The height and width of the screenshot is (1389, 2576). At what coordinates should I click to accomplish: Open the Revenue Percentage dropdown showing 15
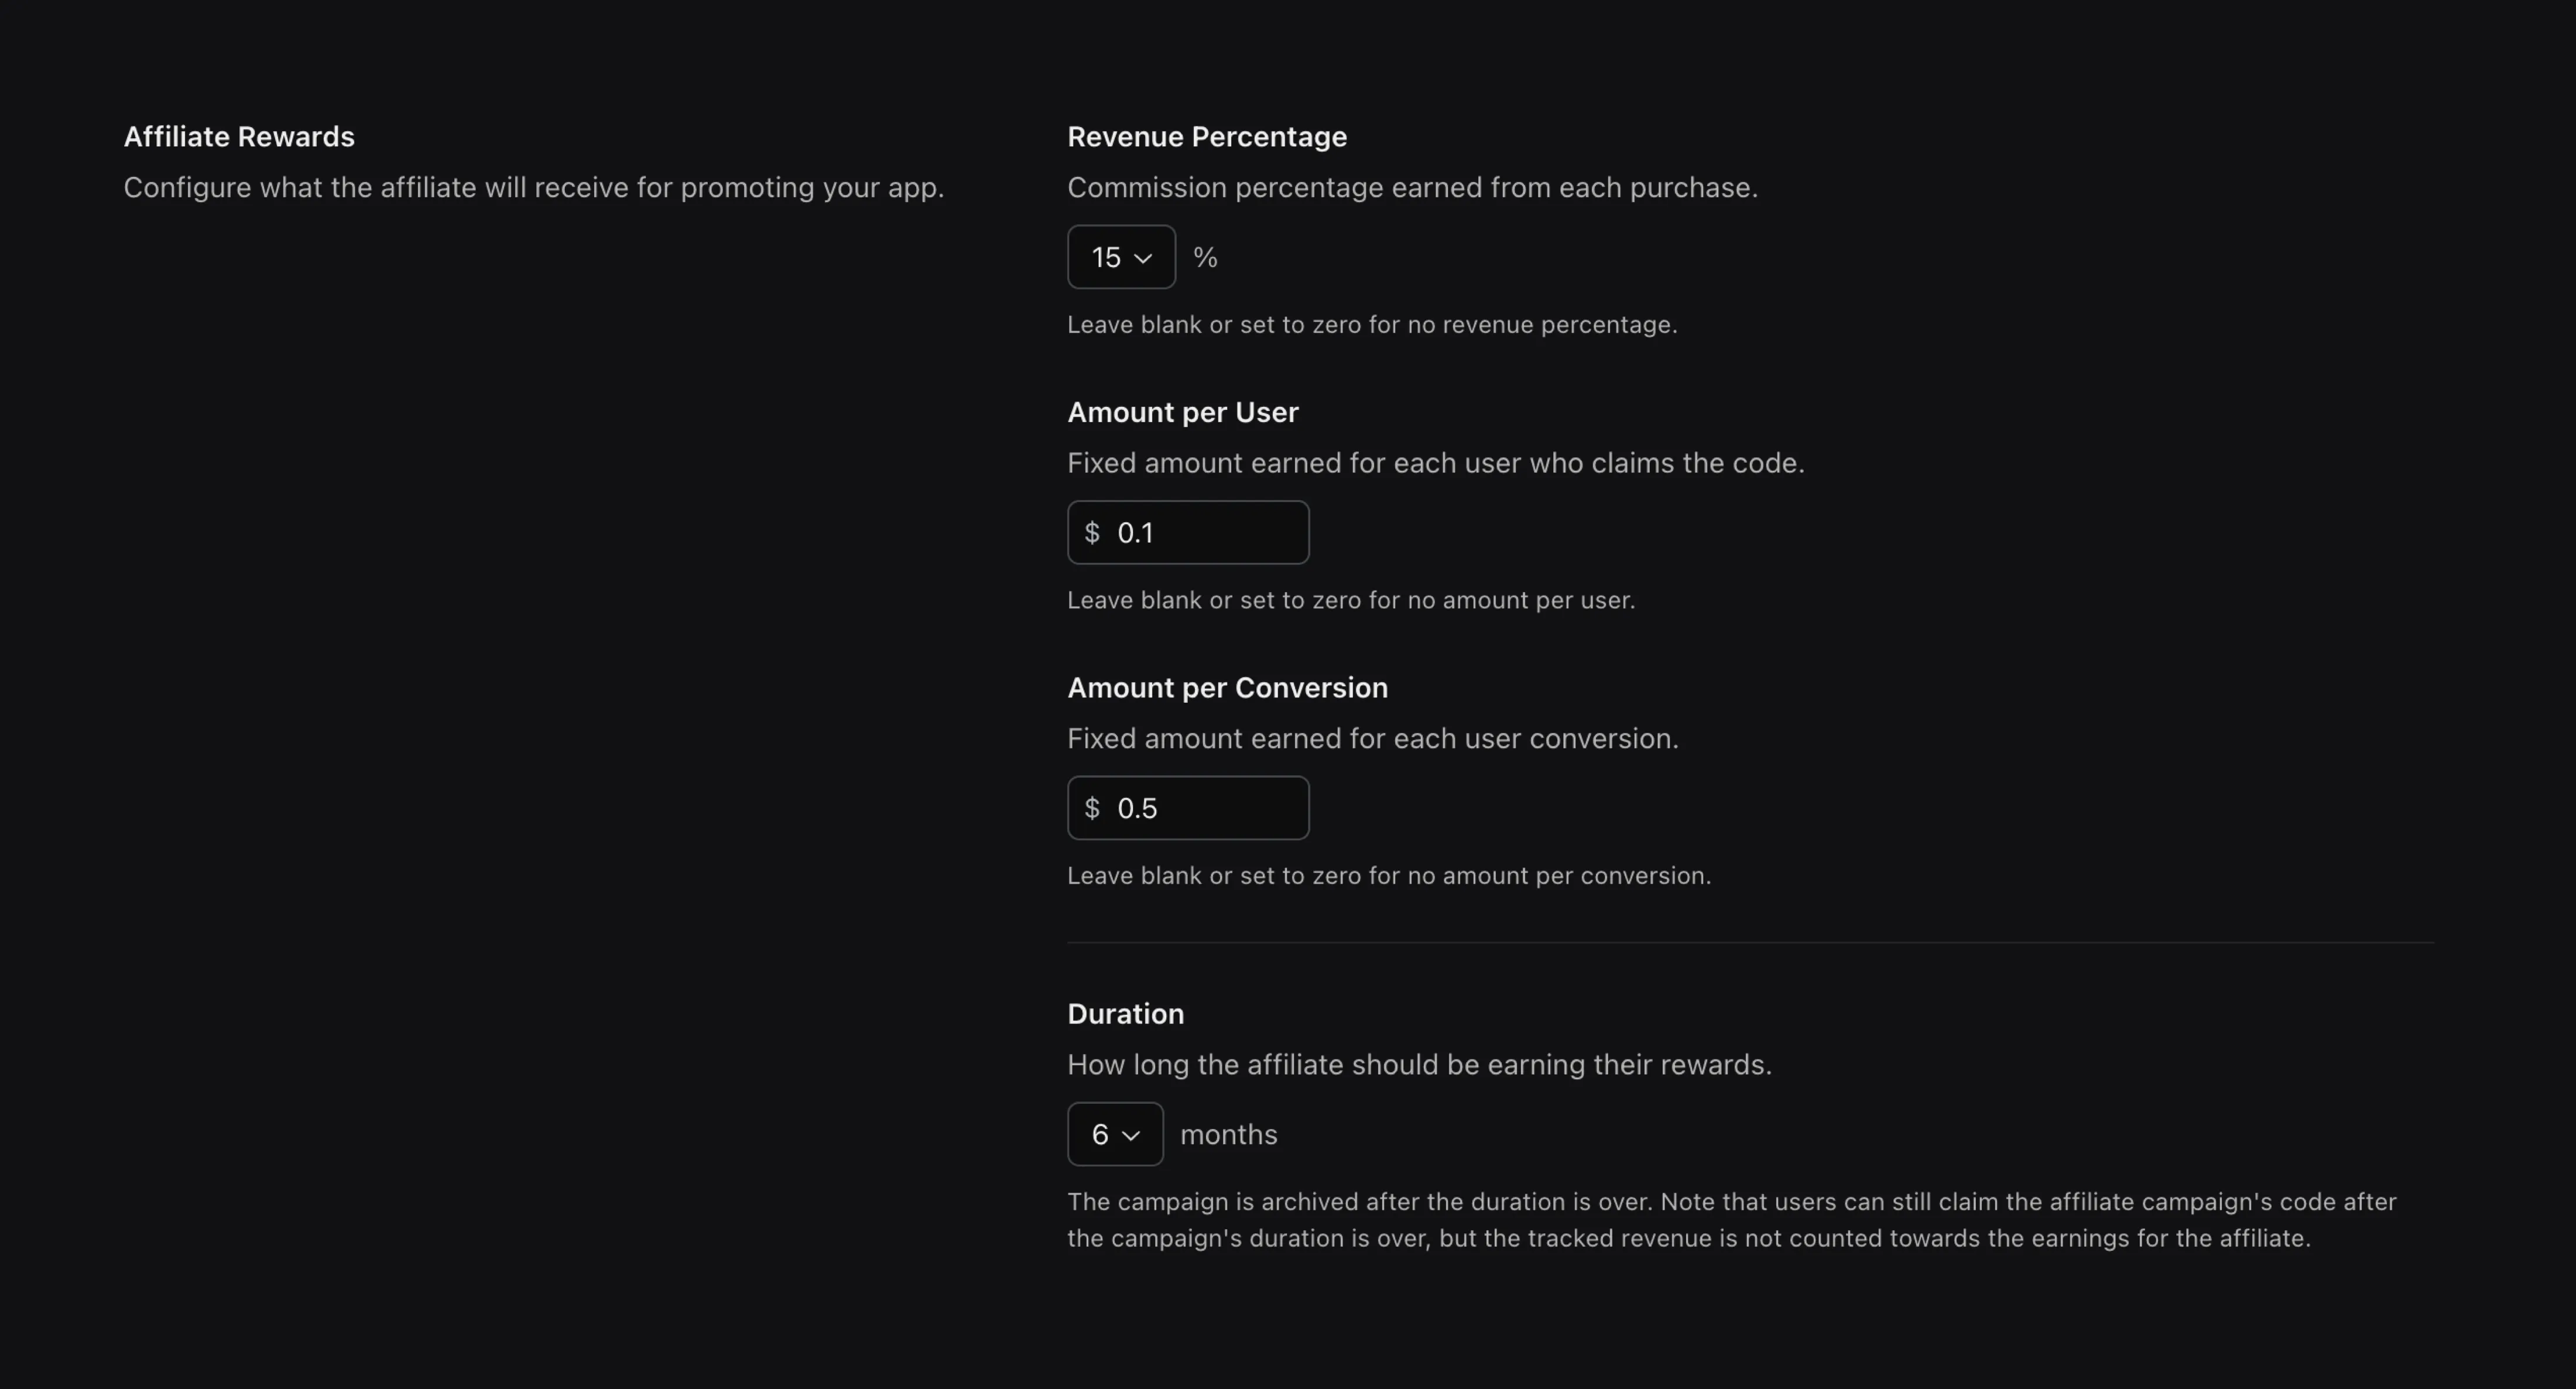[x=1120, y=257]
